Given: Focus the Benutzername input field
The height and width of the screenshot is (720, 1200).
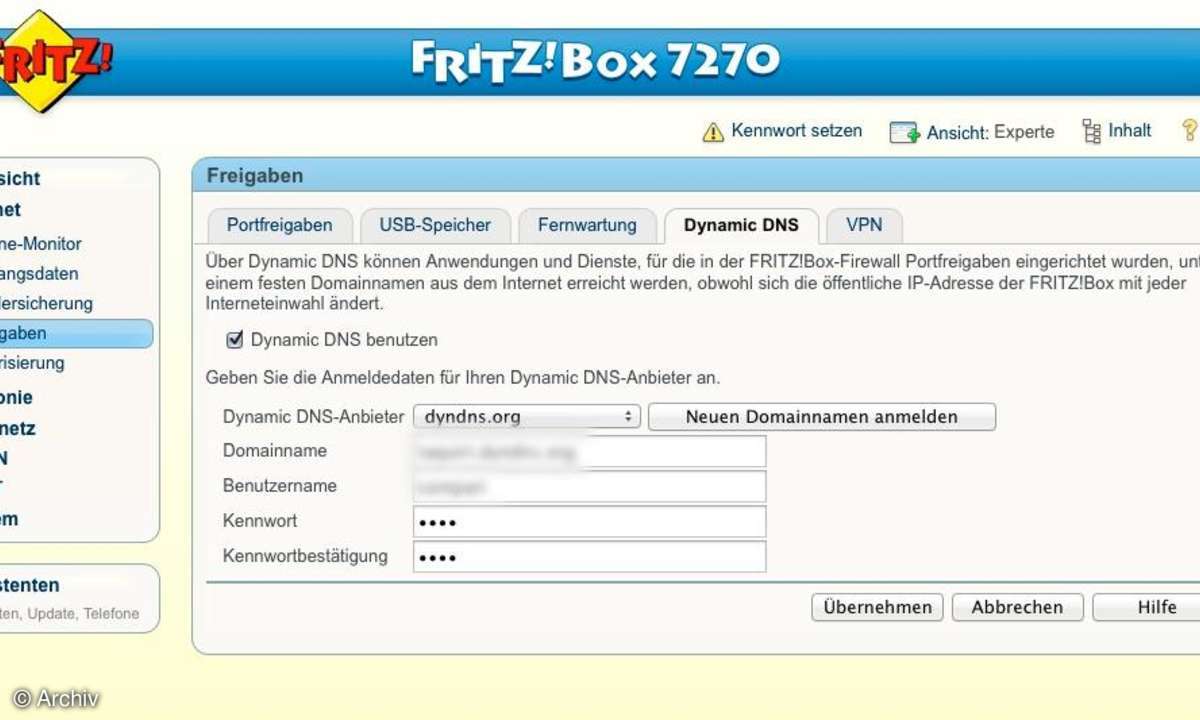Looking at the screenshot, I should [590, 487].
